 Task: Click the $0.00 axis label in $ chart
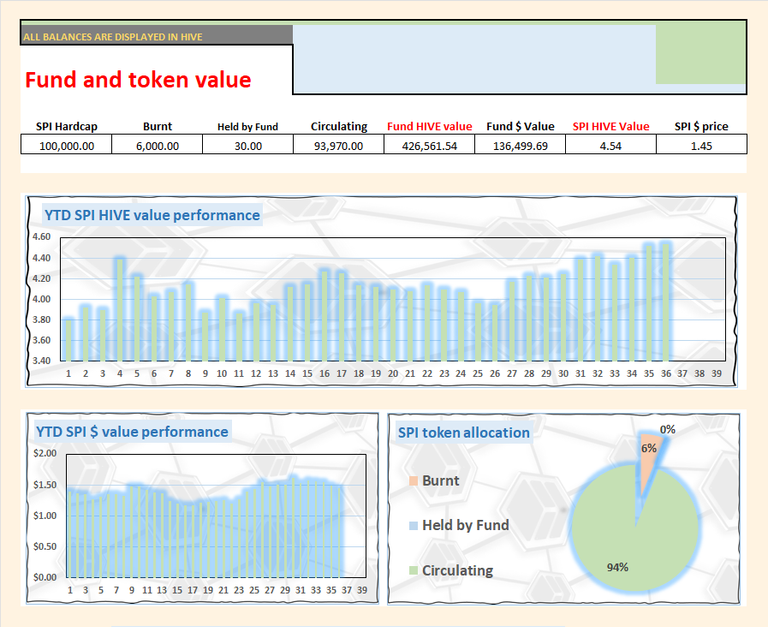45,577
